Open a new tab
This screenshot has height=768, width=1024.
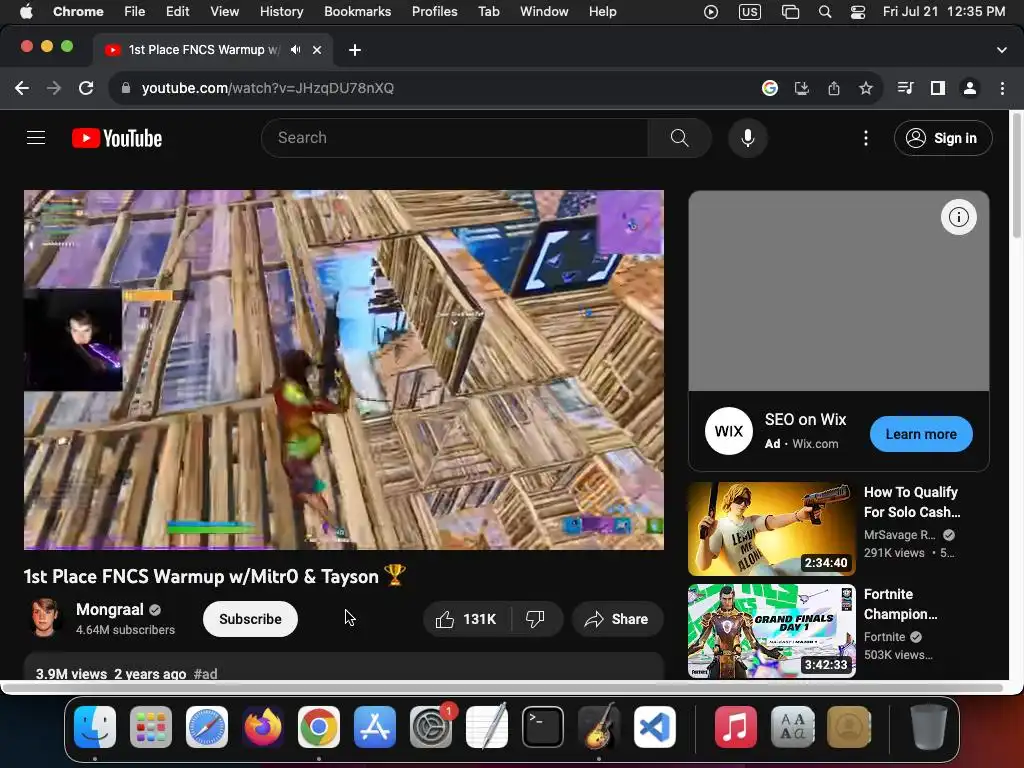click(355, 50)
